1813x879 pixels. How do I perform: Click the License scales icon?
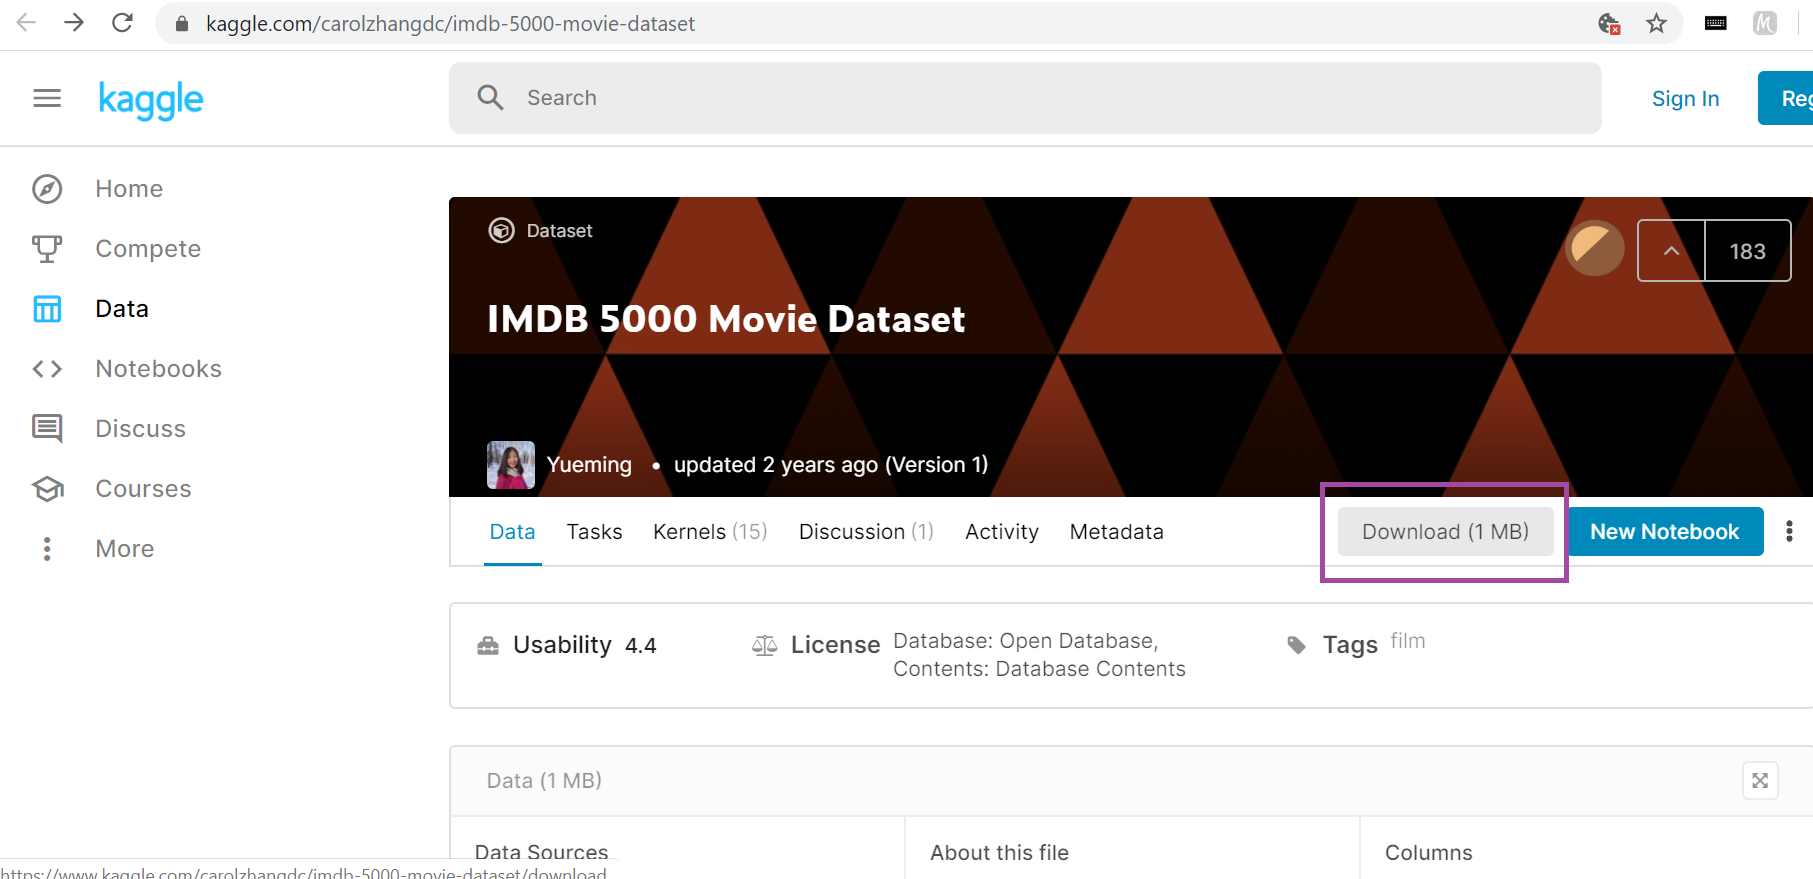tap(764, 646)
